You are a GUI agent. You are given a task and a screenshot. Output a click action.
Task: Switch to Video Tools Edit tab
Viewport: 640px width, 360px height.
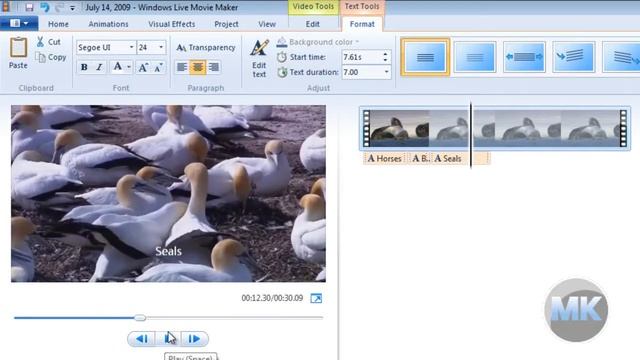[x=313, y=24]
